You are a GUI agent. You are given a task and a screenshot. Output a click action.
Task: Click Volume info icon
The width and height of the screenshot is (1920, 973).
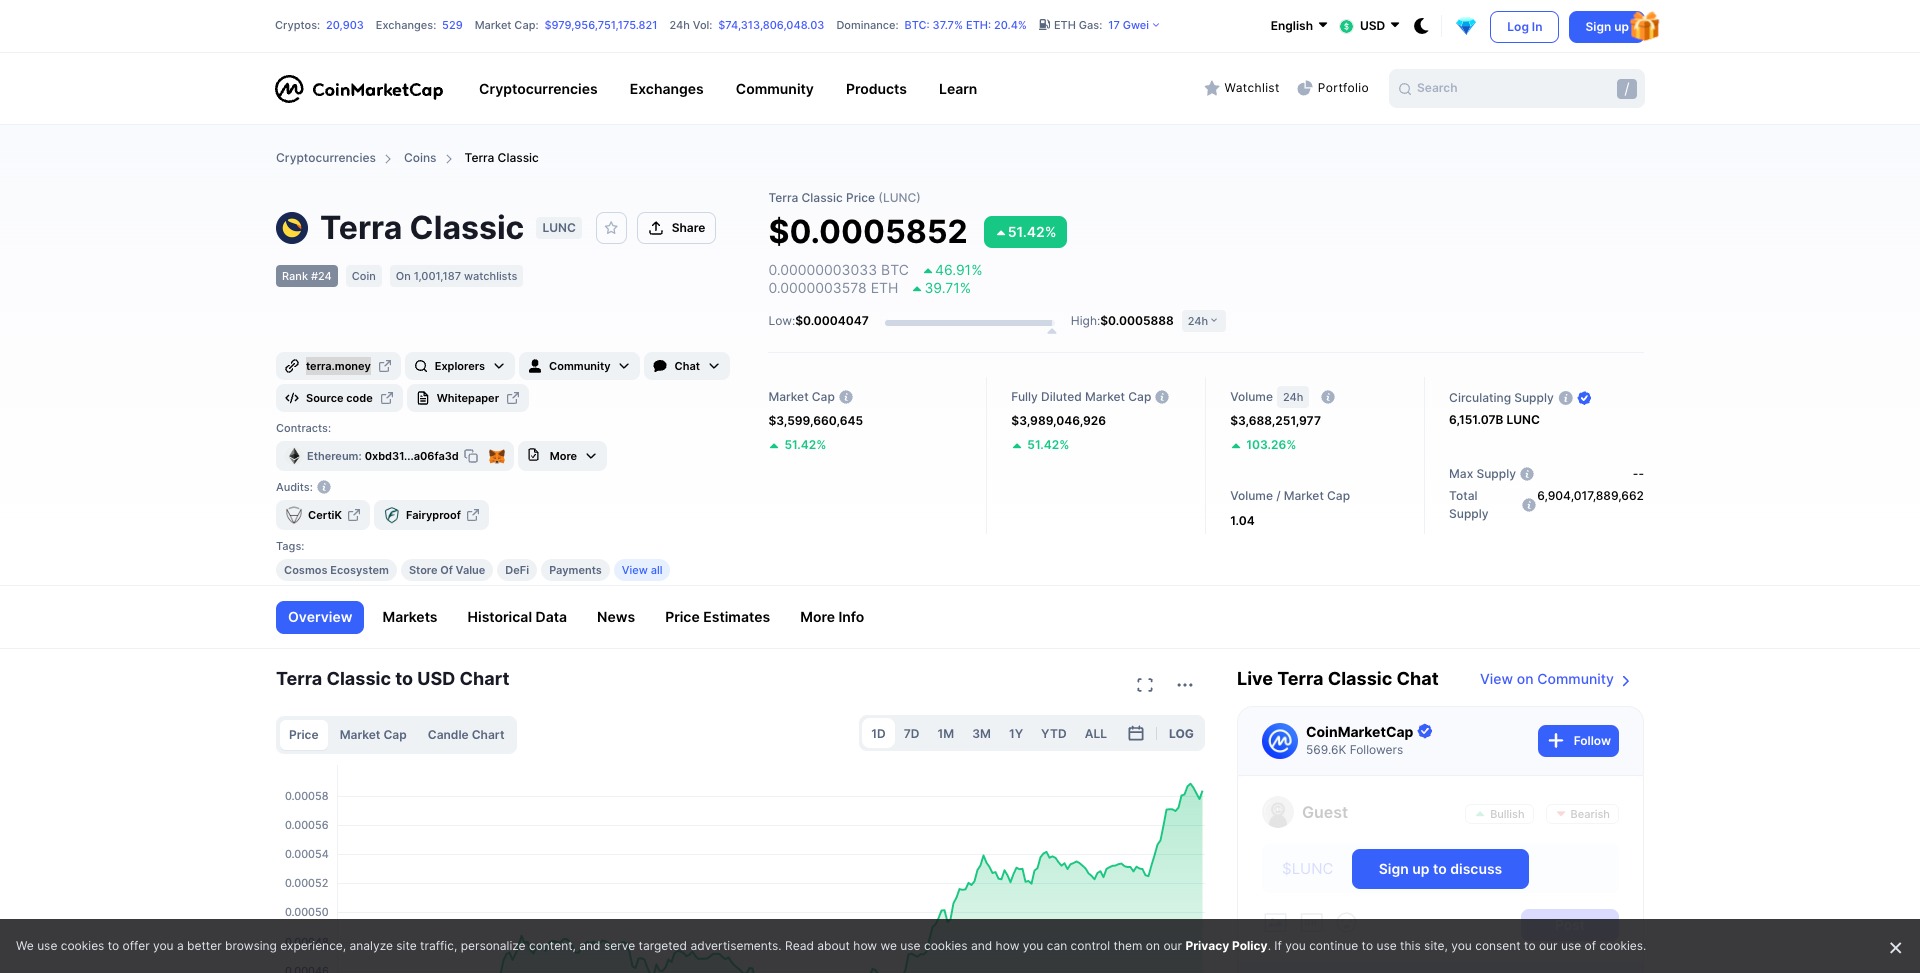point(1328,397)
